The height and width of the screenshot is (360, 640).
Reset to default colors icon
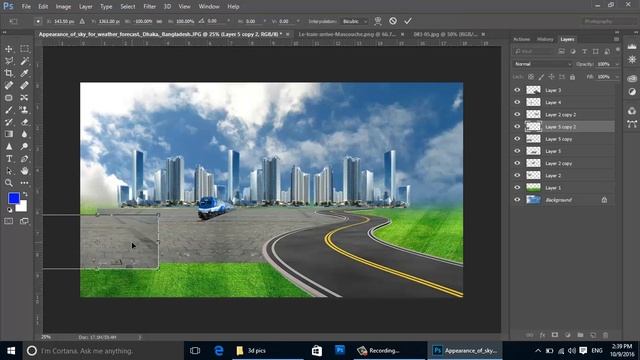click(9, 210)
